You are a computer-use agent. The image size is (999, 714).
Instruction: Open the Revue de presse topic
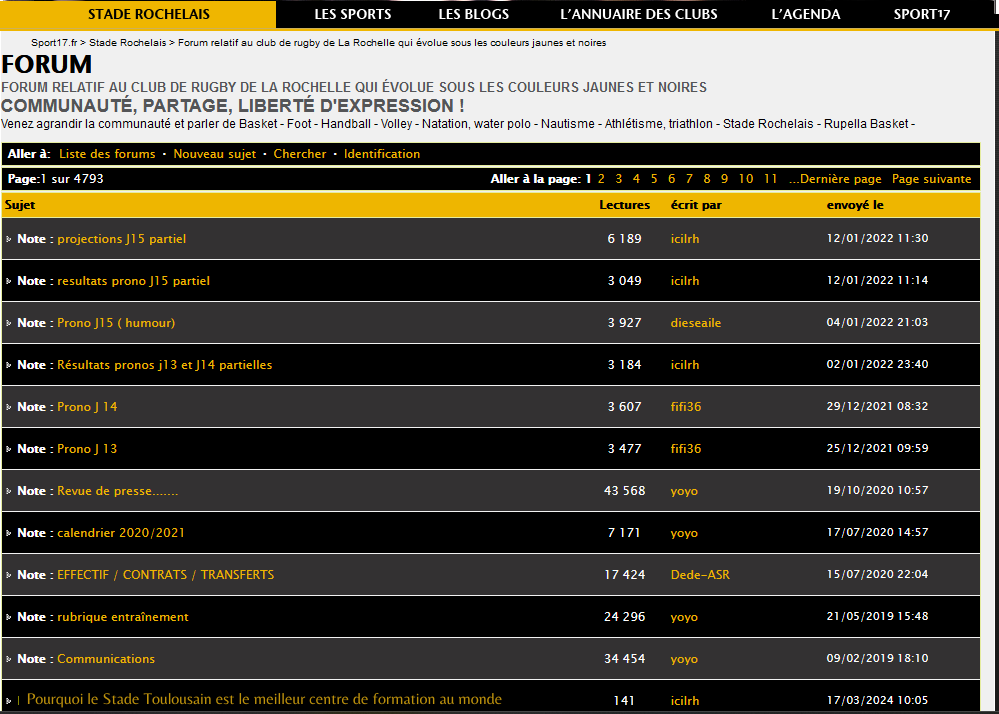click(x=118, y=491)
